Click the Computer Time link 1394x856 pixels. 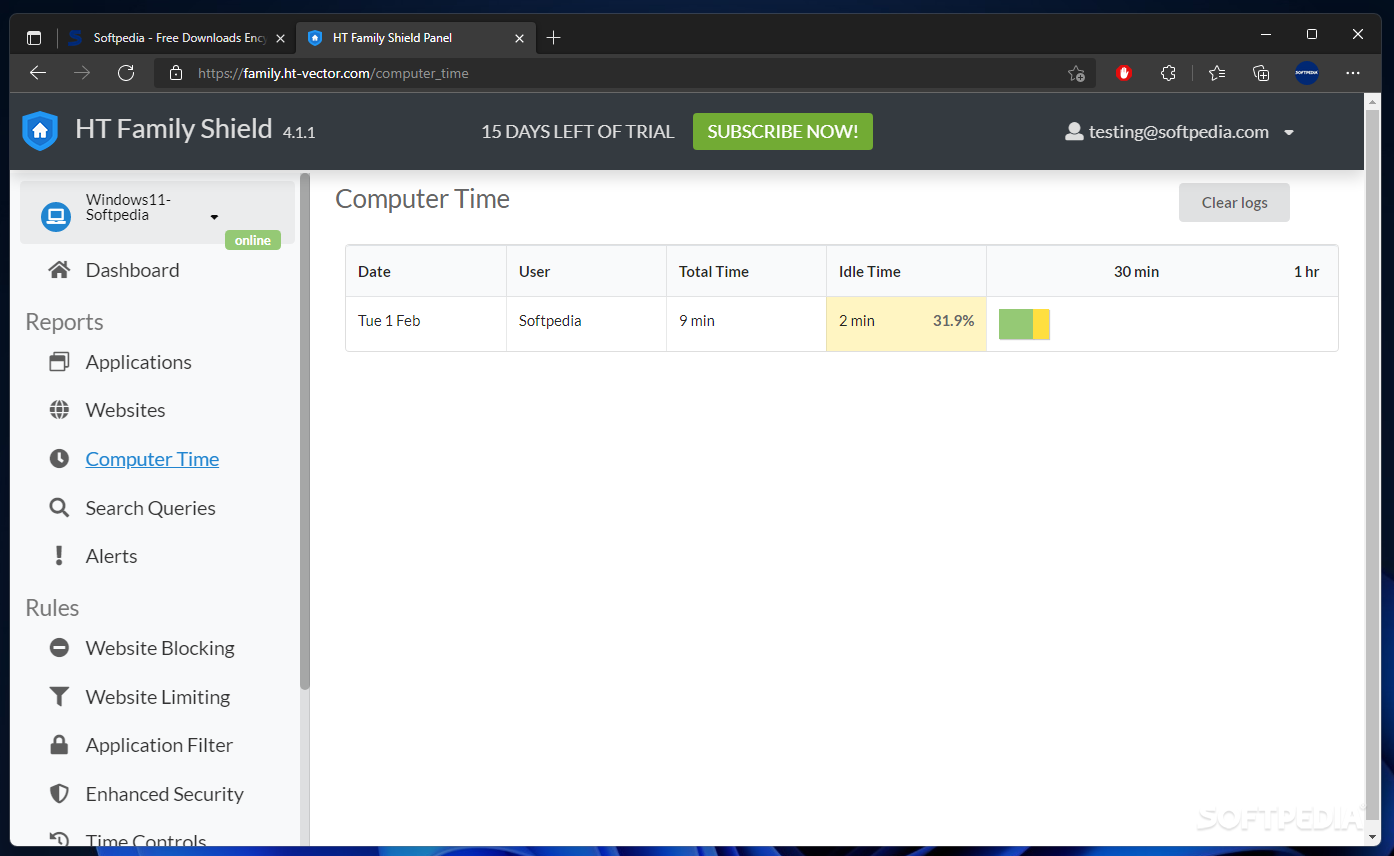click(x=152, y=459)
